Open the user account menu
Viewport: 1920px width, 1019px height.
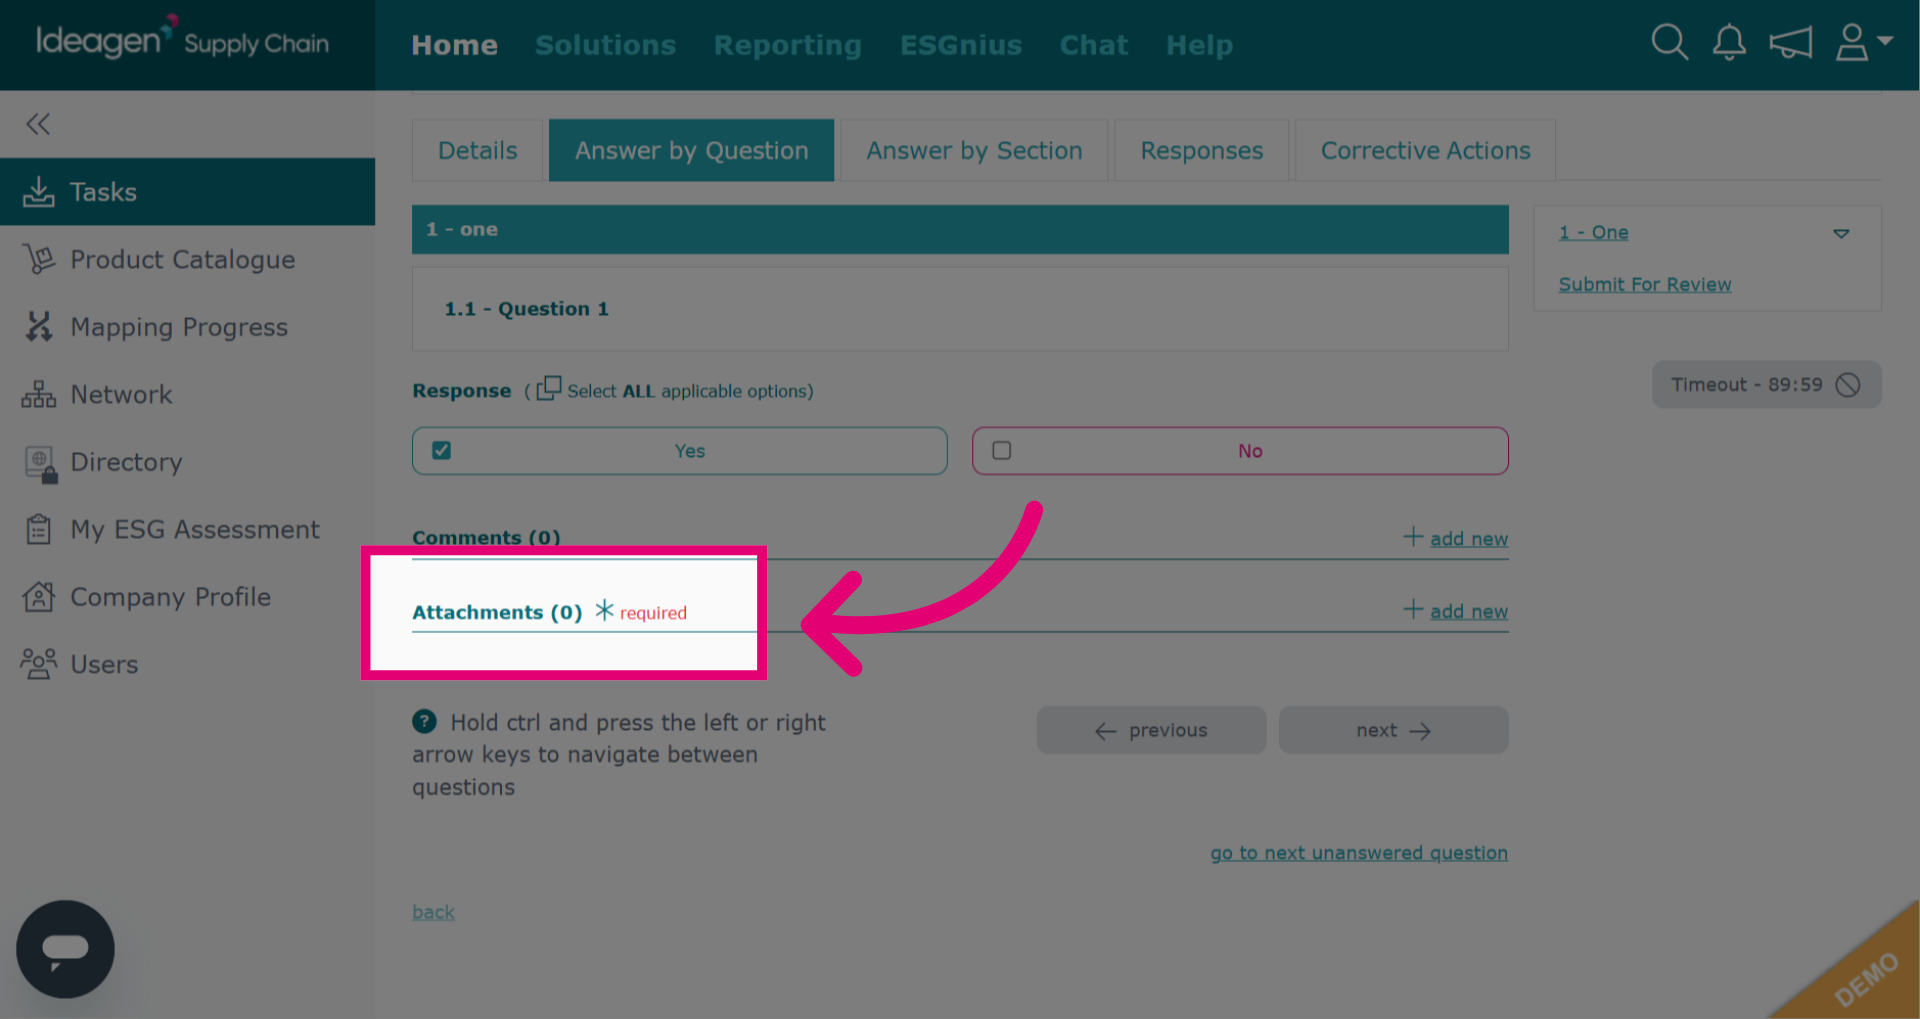[x=1863, y=43]
